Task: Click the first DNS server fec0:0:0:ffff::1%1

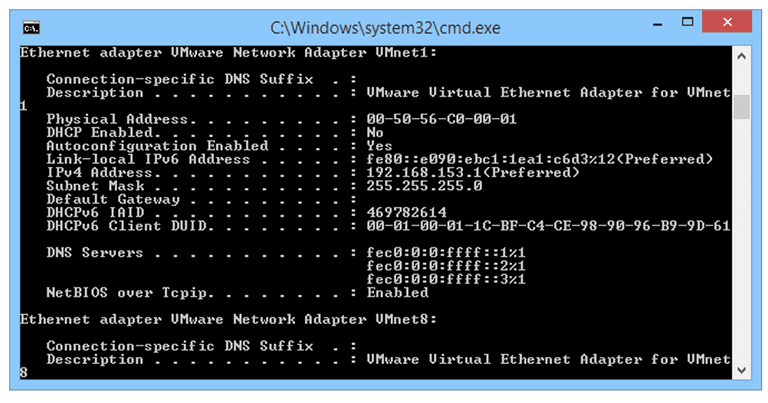Action: click(446, 253)
